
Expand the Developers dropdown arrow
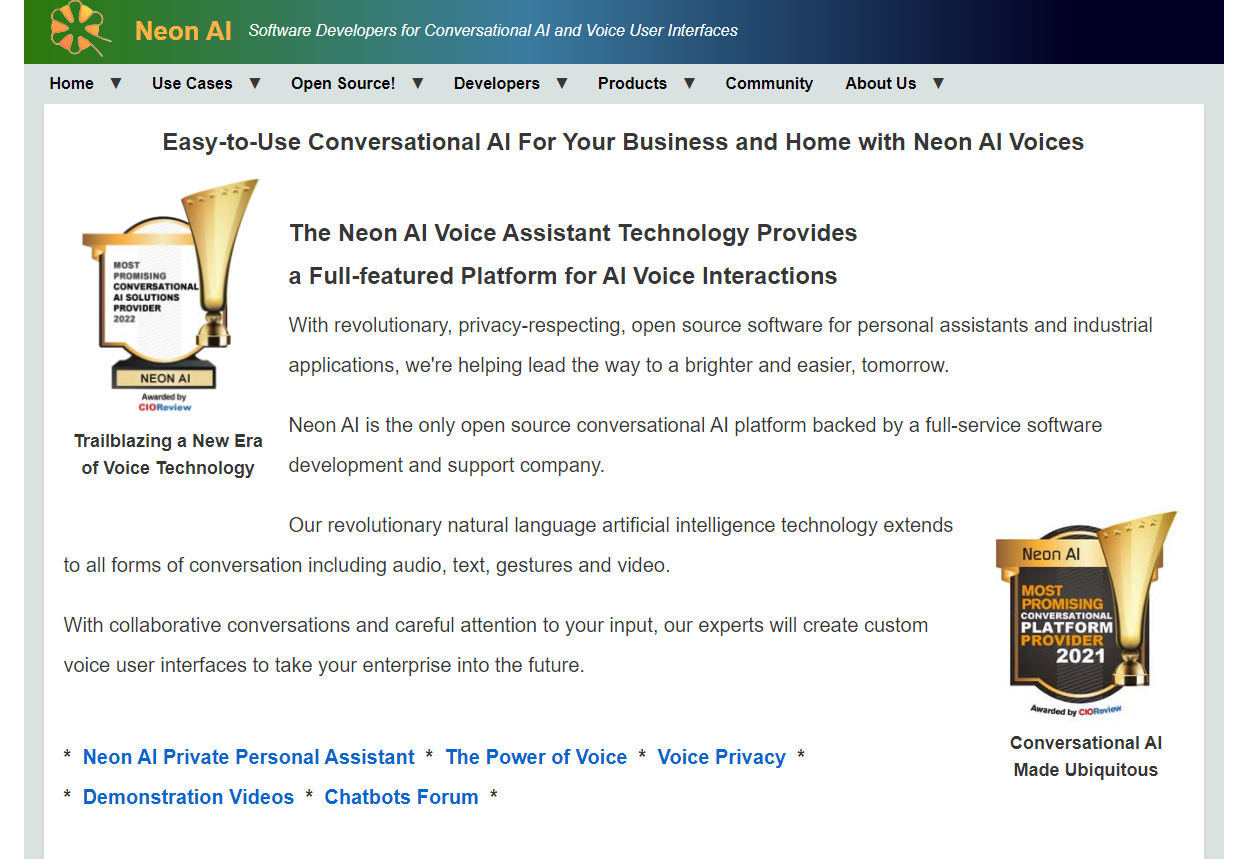(562, 83)
